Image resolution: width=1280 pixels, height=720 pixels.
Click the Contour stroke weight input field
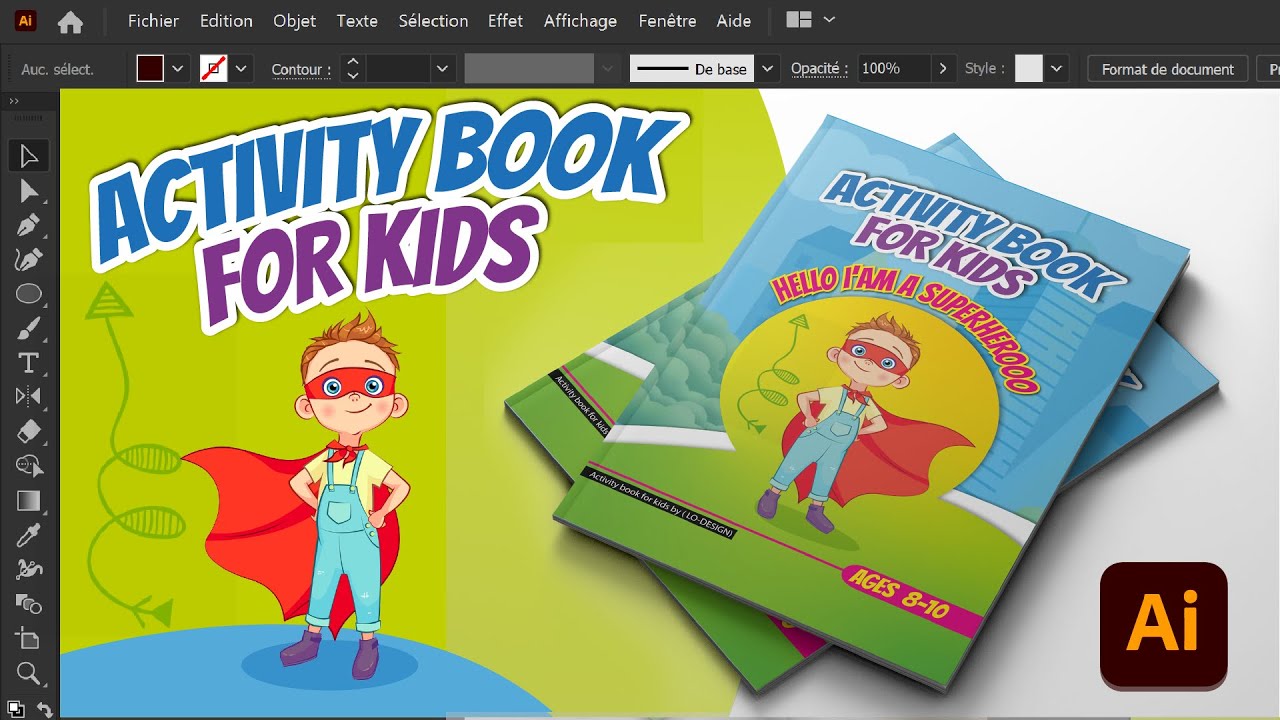pyautogui.click(x=398, y=69)
